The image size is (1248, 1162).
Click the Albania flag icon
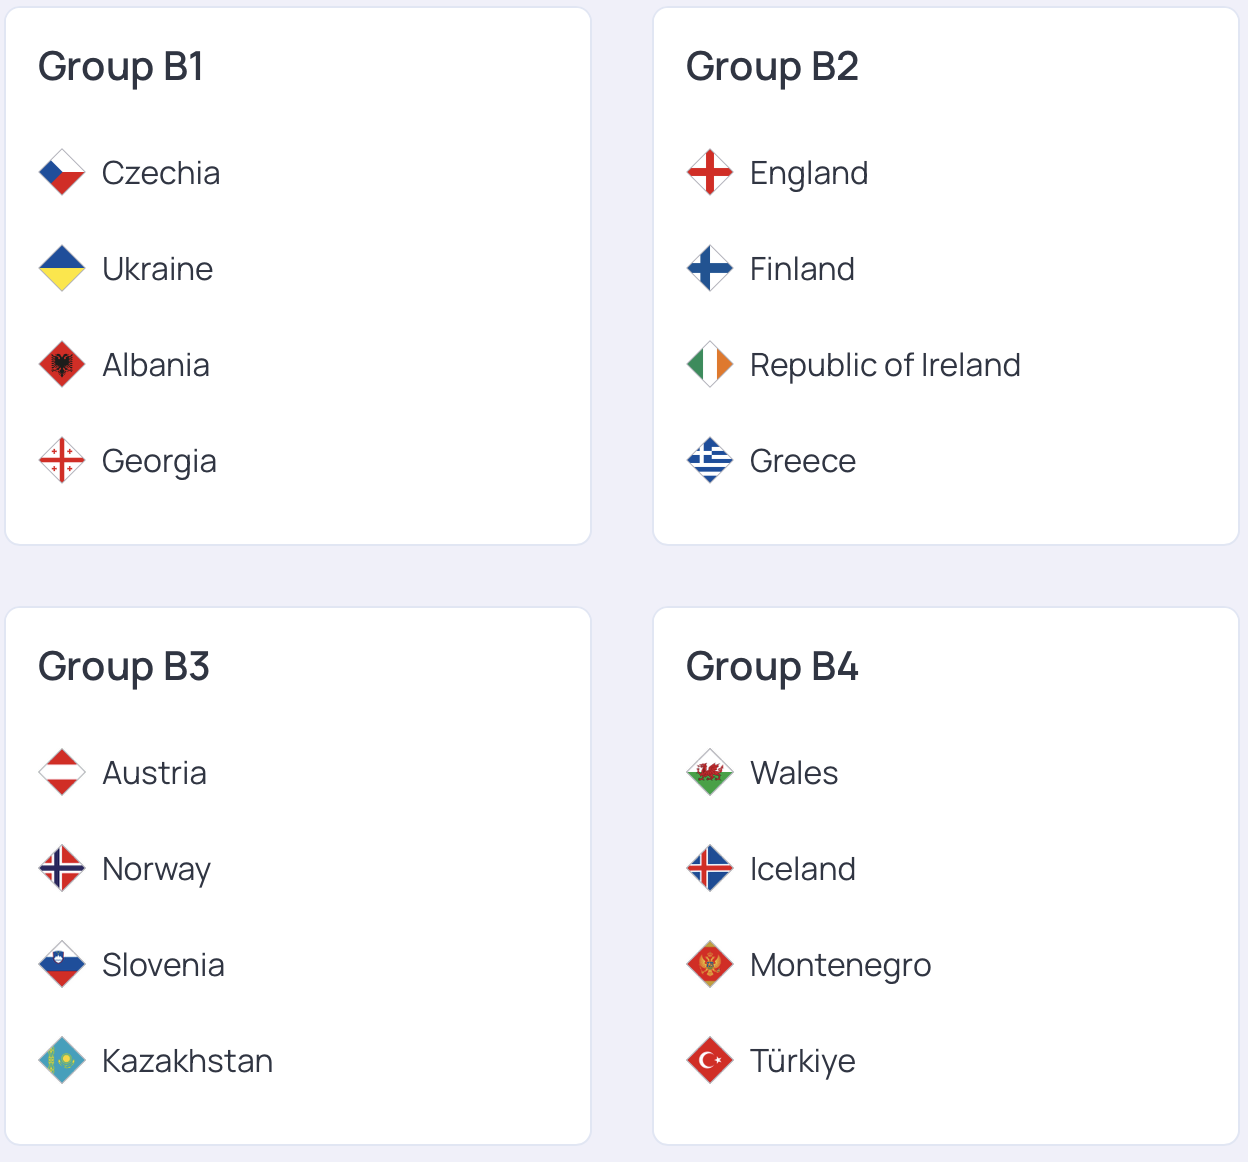[62, 365]
